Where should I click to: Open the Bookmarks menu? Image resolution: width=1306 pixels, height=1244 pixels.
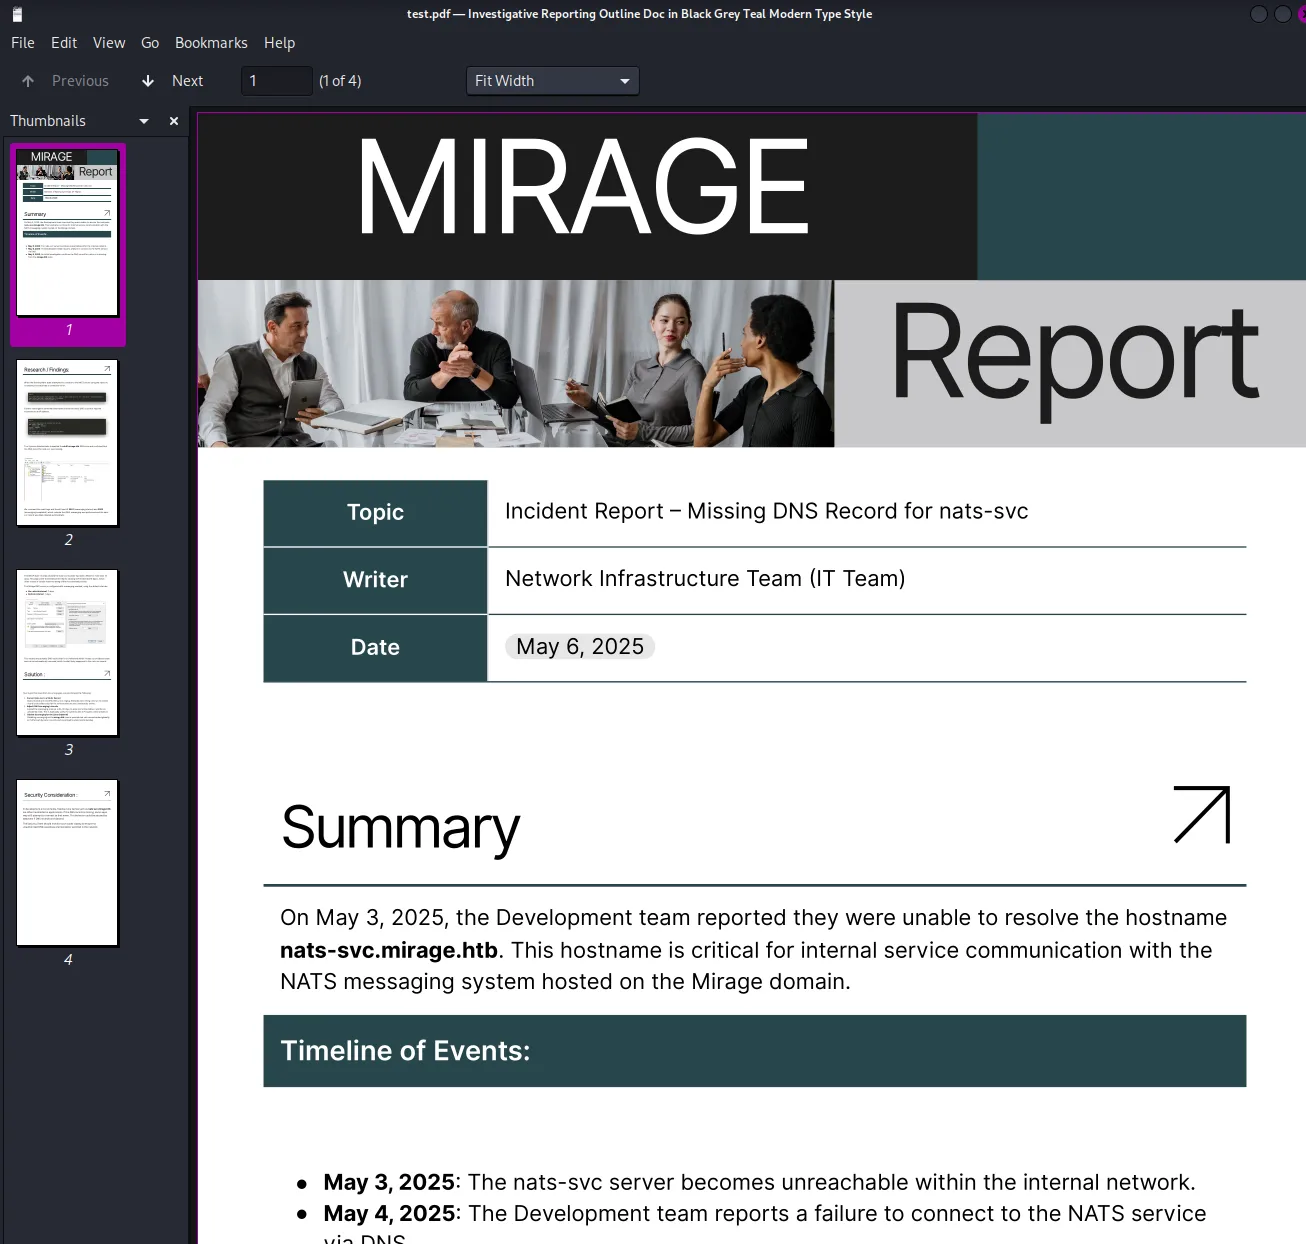click(211, 43)
